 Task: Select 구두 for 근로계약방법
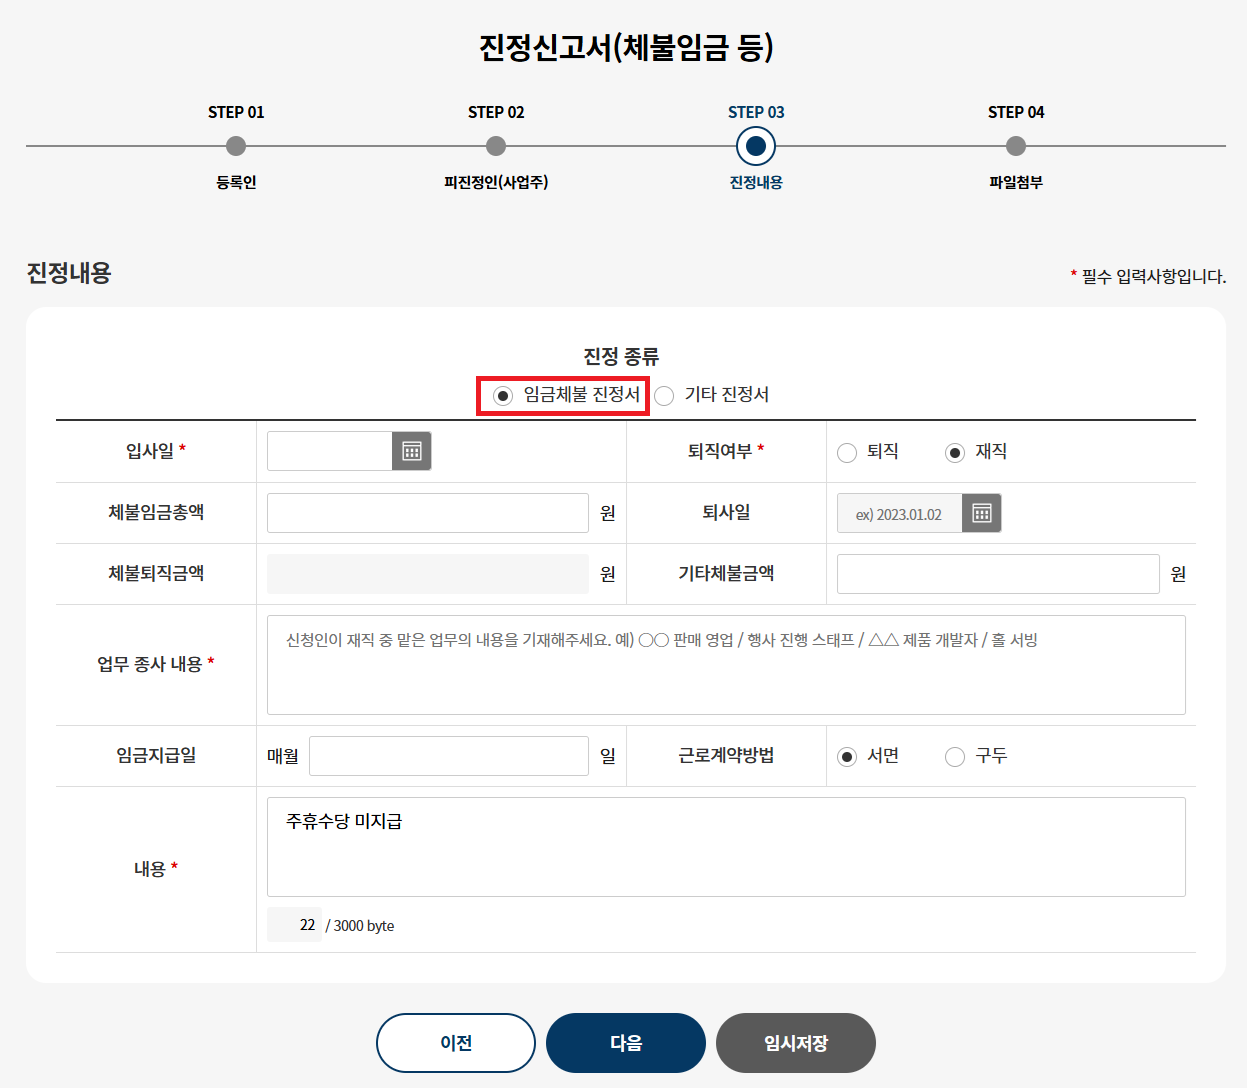point(954,756)
